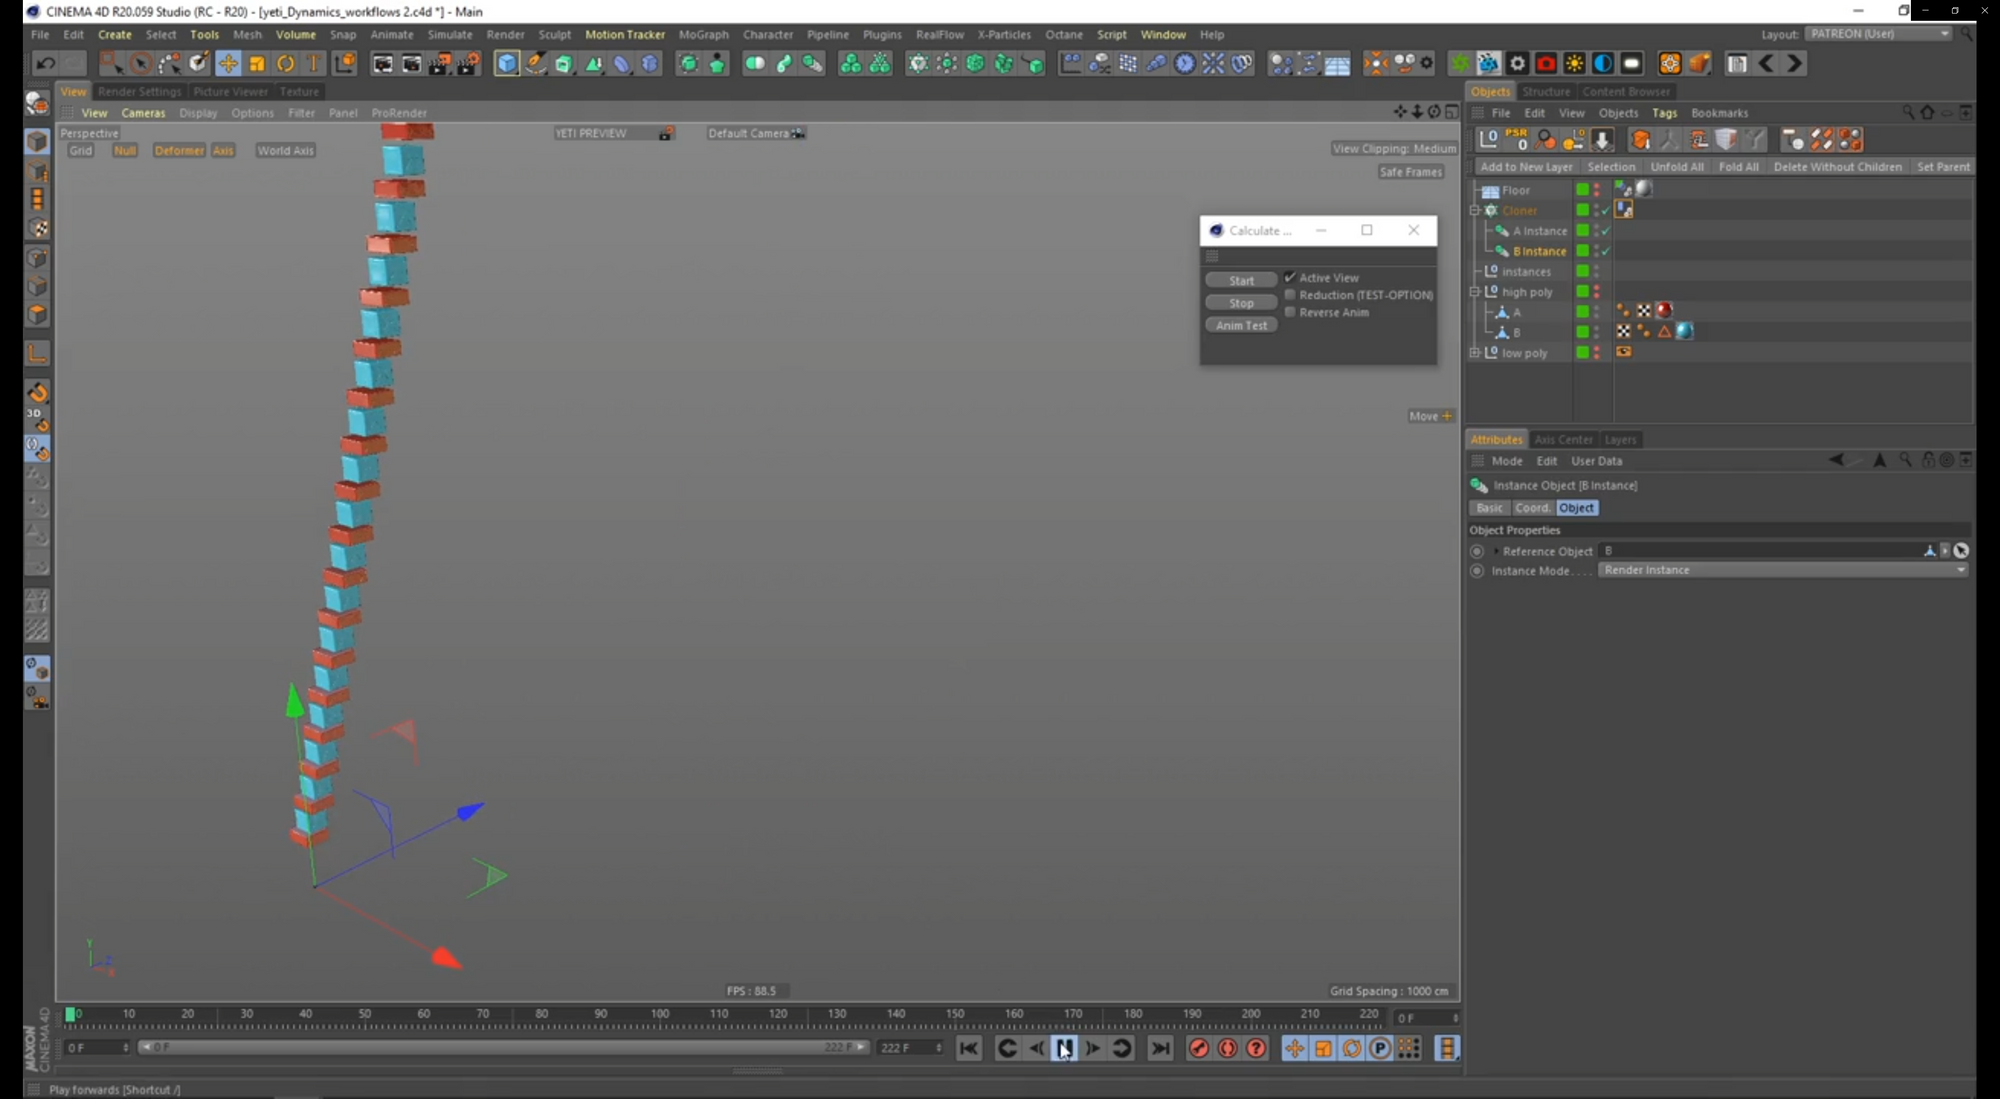
Task: Toggle the Autokeying red icon
Action: (1228, 1048)
